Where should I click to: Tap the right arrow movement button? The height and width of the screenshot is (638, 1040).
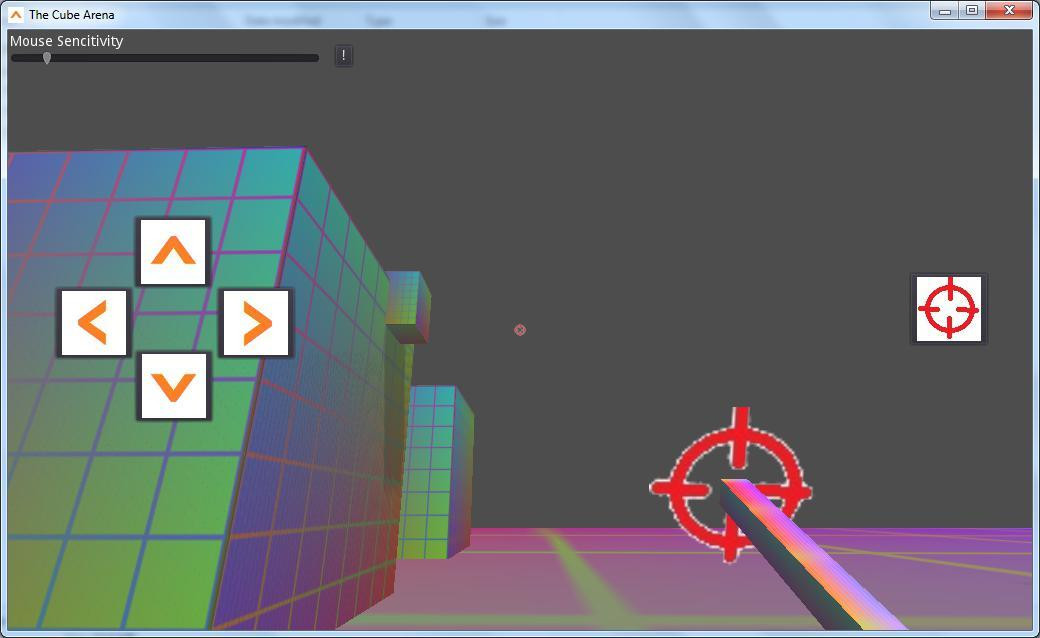coord(256,322)
